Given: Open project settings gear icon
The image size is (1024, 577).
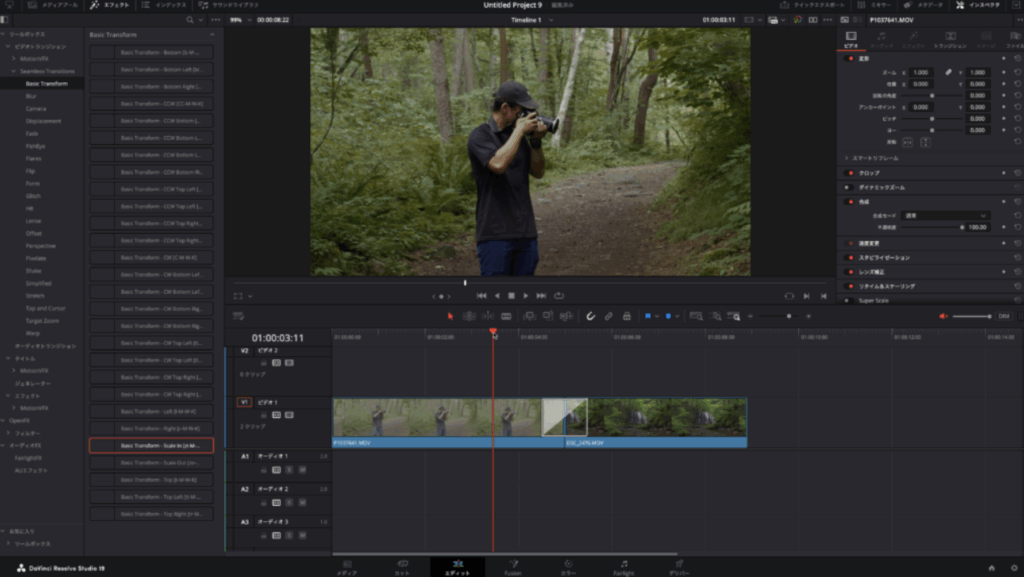Looking at the screenshot, I should 1014,568.
